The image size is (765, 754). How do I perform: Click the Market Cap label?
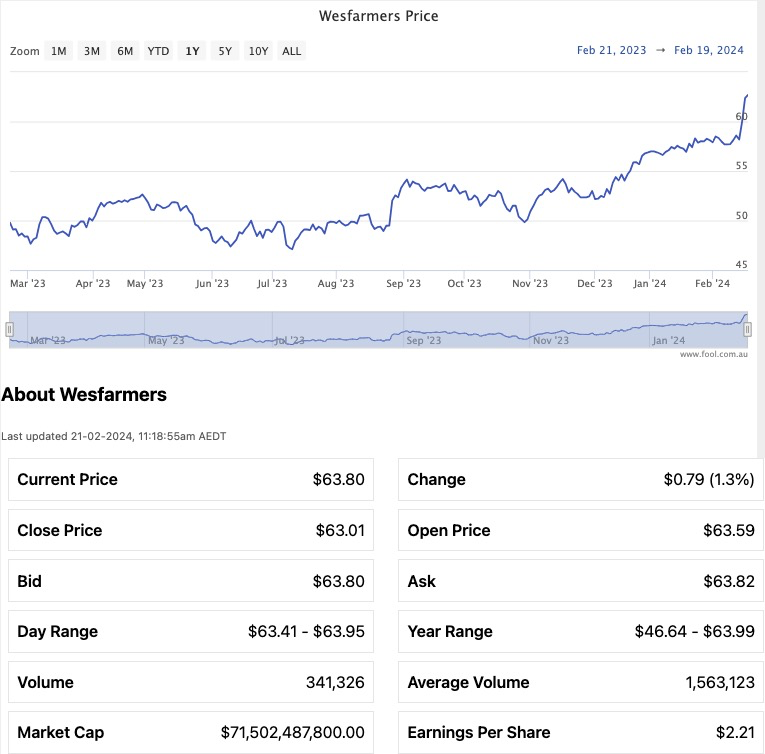[60, 733]
